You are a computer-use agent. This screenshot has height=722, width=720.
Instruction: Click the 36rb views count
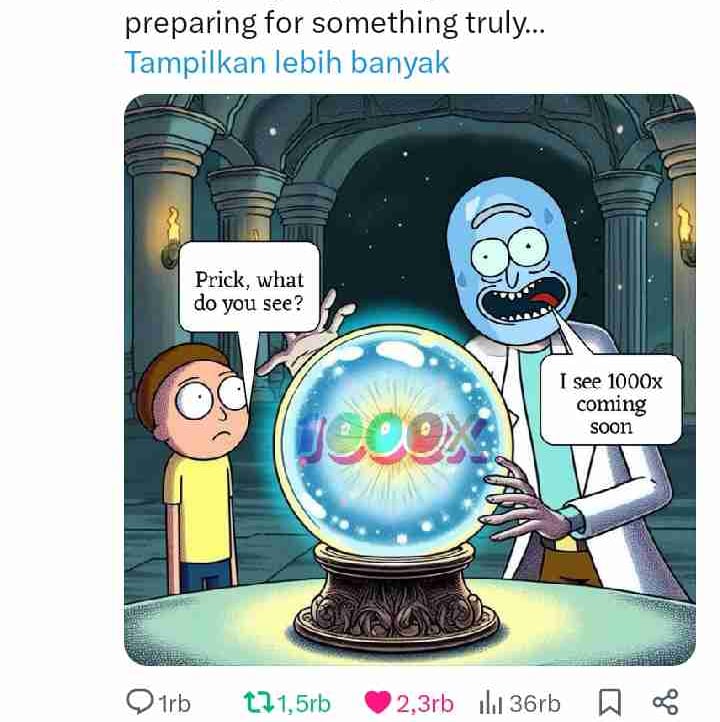(x=534, y=704)
